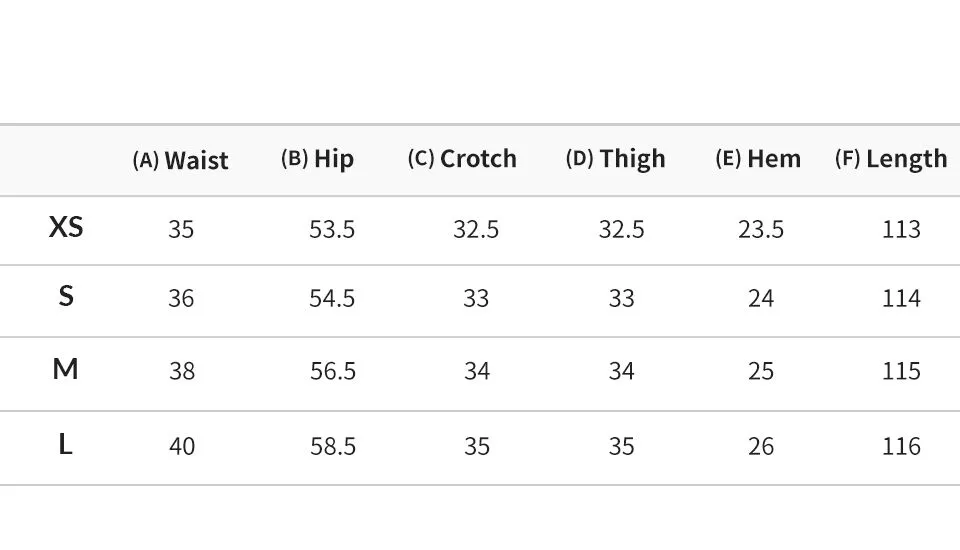Click the (F) Length column header
The height and width of the screenshot is (550, 960).
(891, 159)
